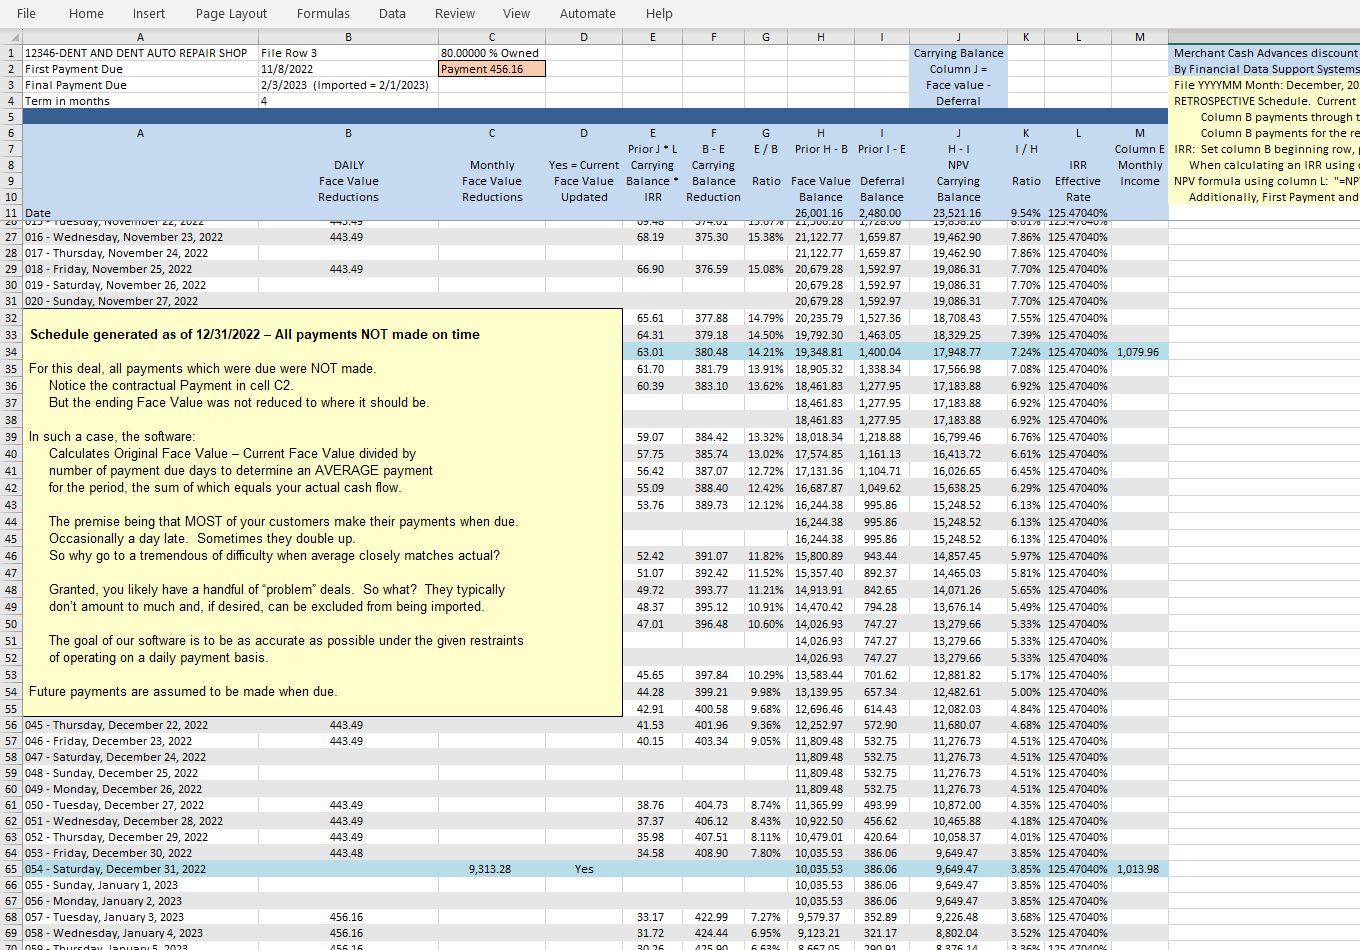Viewport: 1360px width, 950px height.
Task: Select '054 - Saturday, December 31, 2022' row cell
Action: (140, 869)
